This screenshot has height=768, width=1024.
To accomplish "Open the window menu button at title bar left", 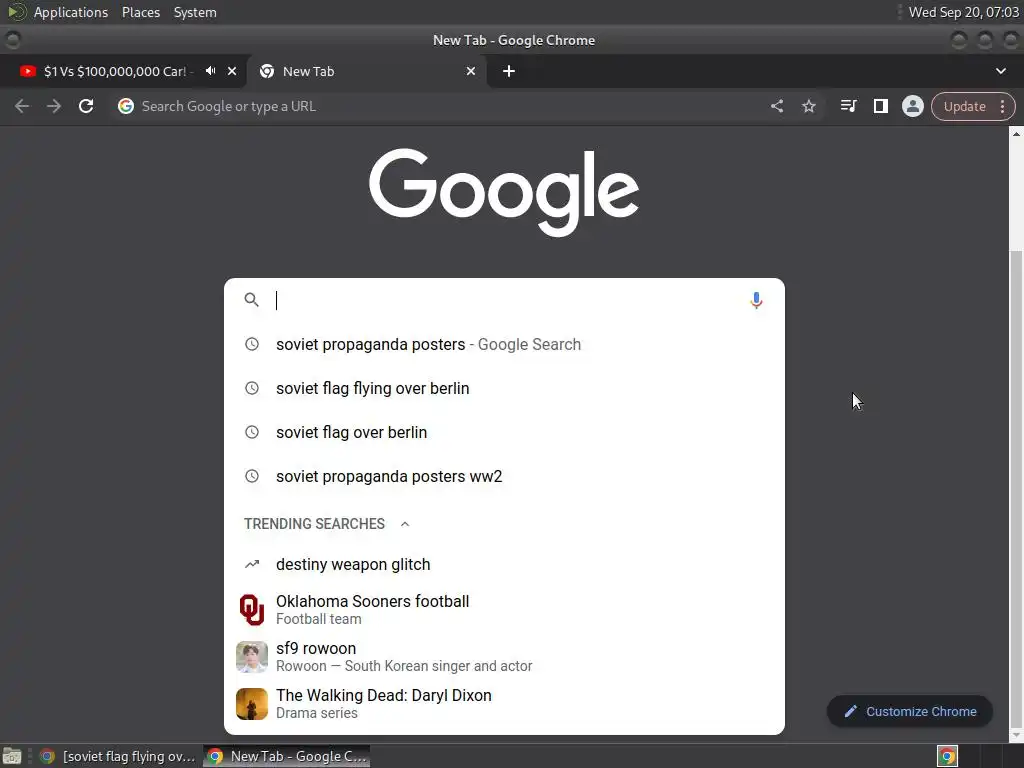I will pos(12,40).
